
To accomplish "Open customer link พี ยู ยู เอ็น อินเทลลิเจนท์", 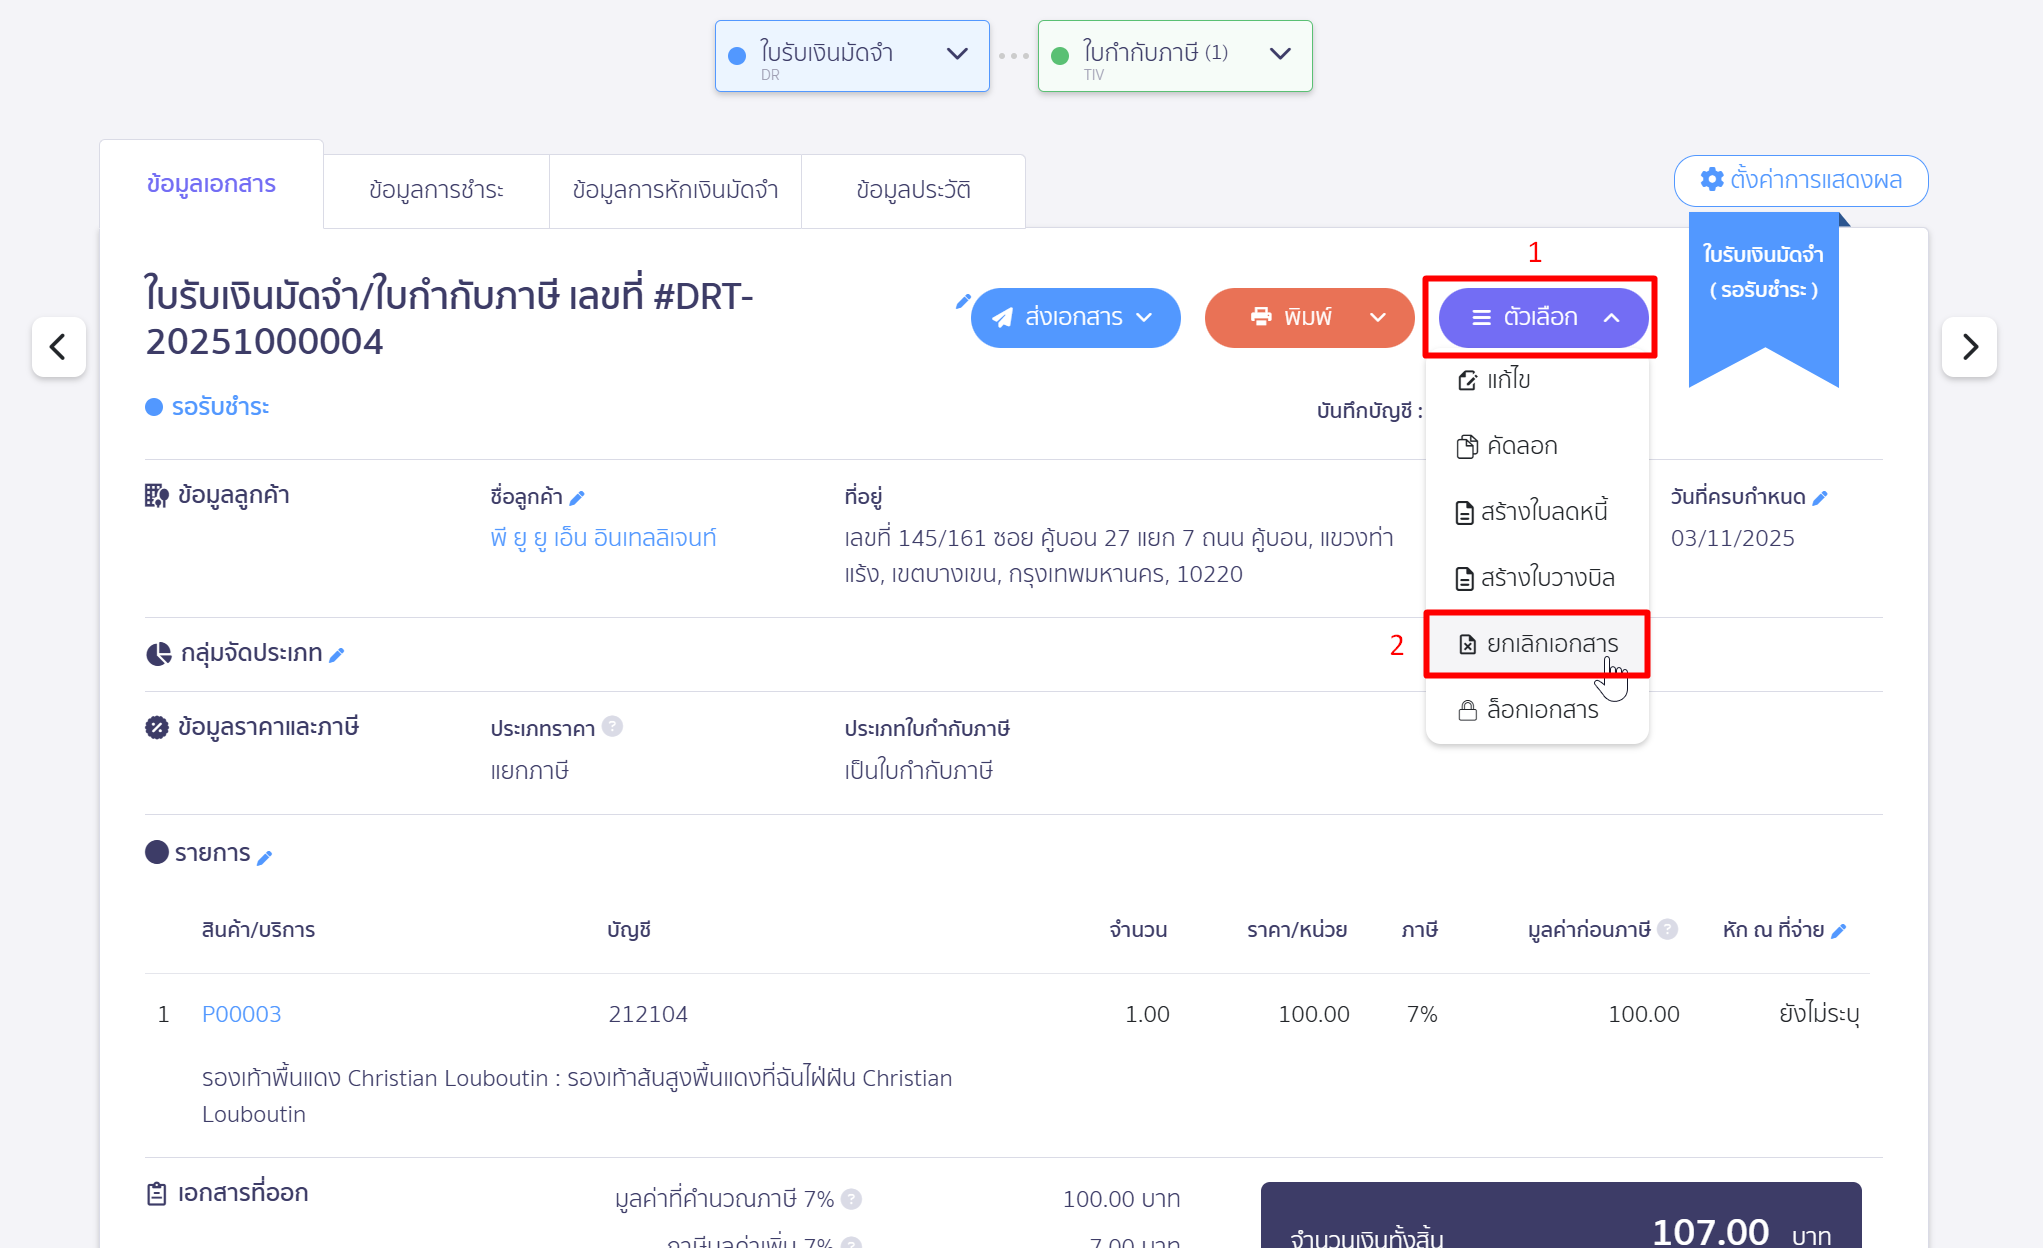I will tap(604, 538).
